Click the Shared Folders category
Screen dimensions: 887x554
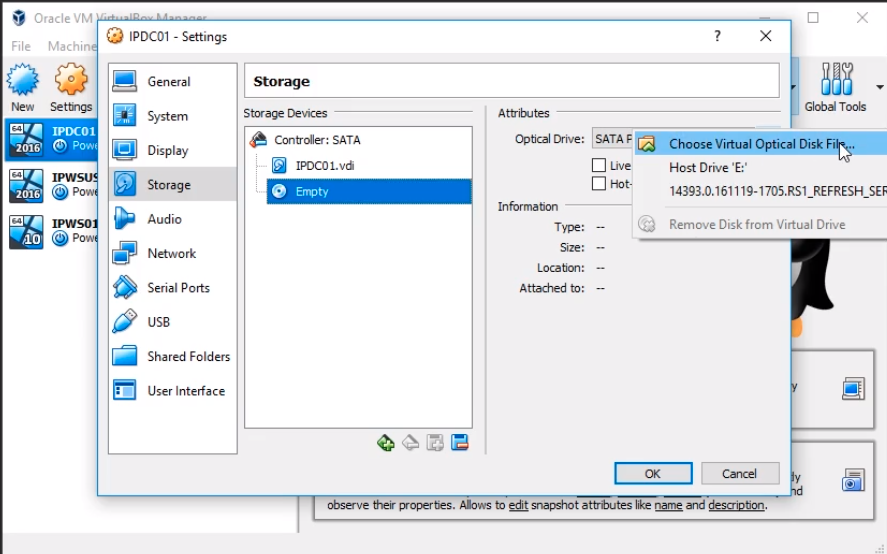[188, 357]
